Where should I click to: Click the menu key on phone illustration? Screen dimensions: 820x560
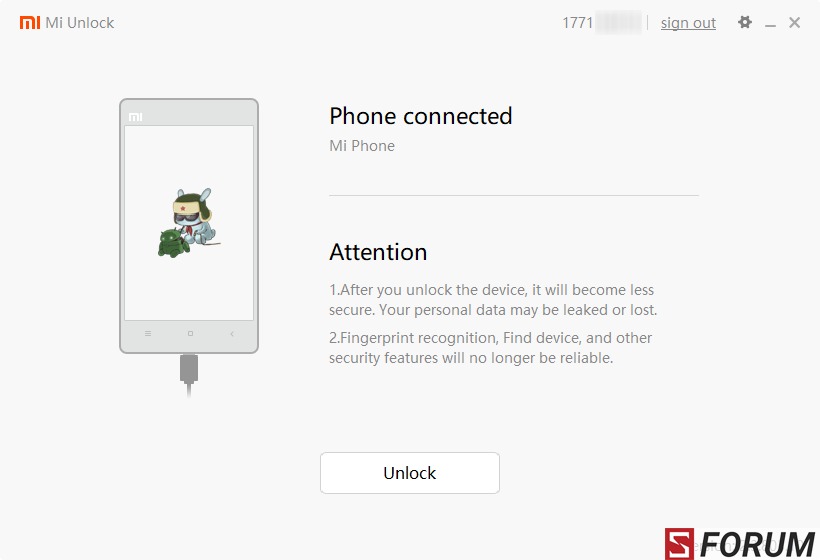click(148, 333)
